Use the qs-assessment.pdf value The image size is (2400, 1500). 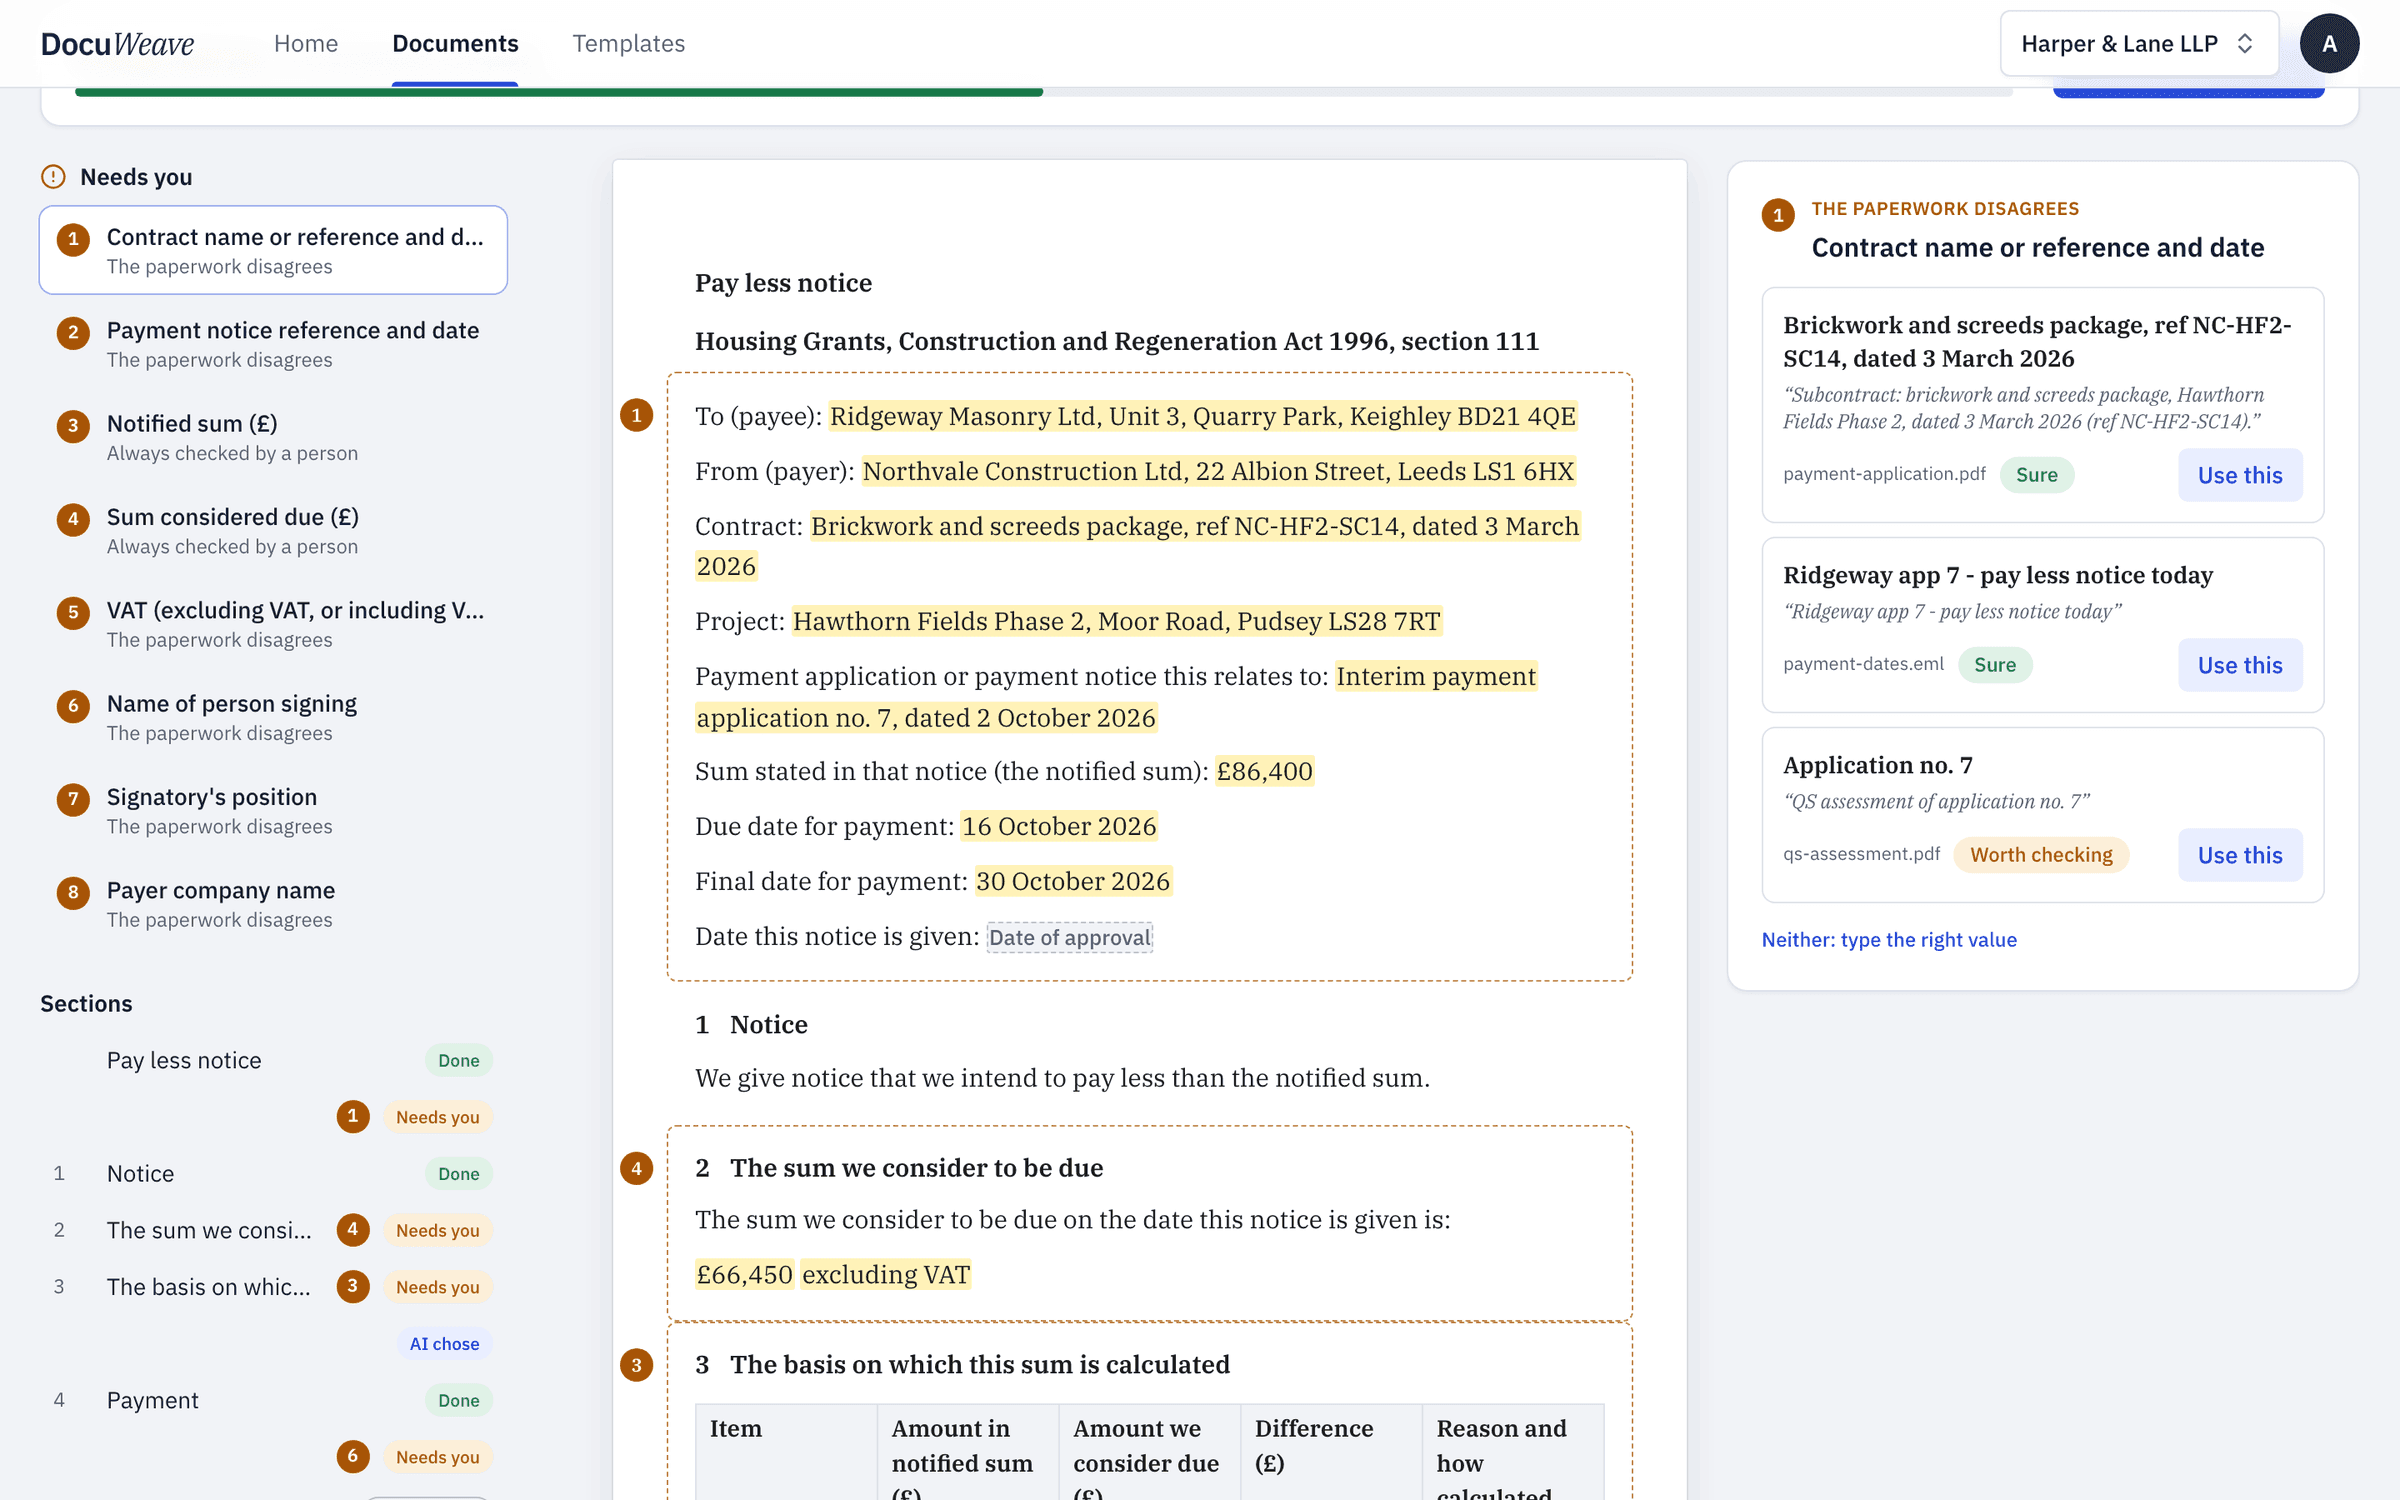(2239, 855)
